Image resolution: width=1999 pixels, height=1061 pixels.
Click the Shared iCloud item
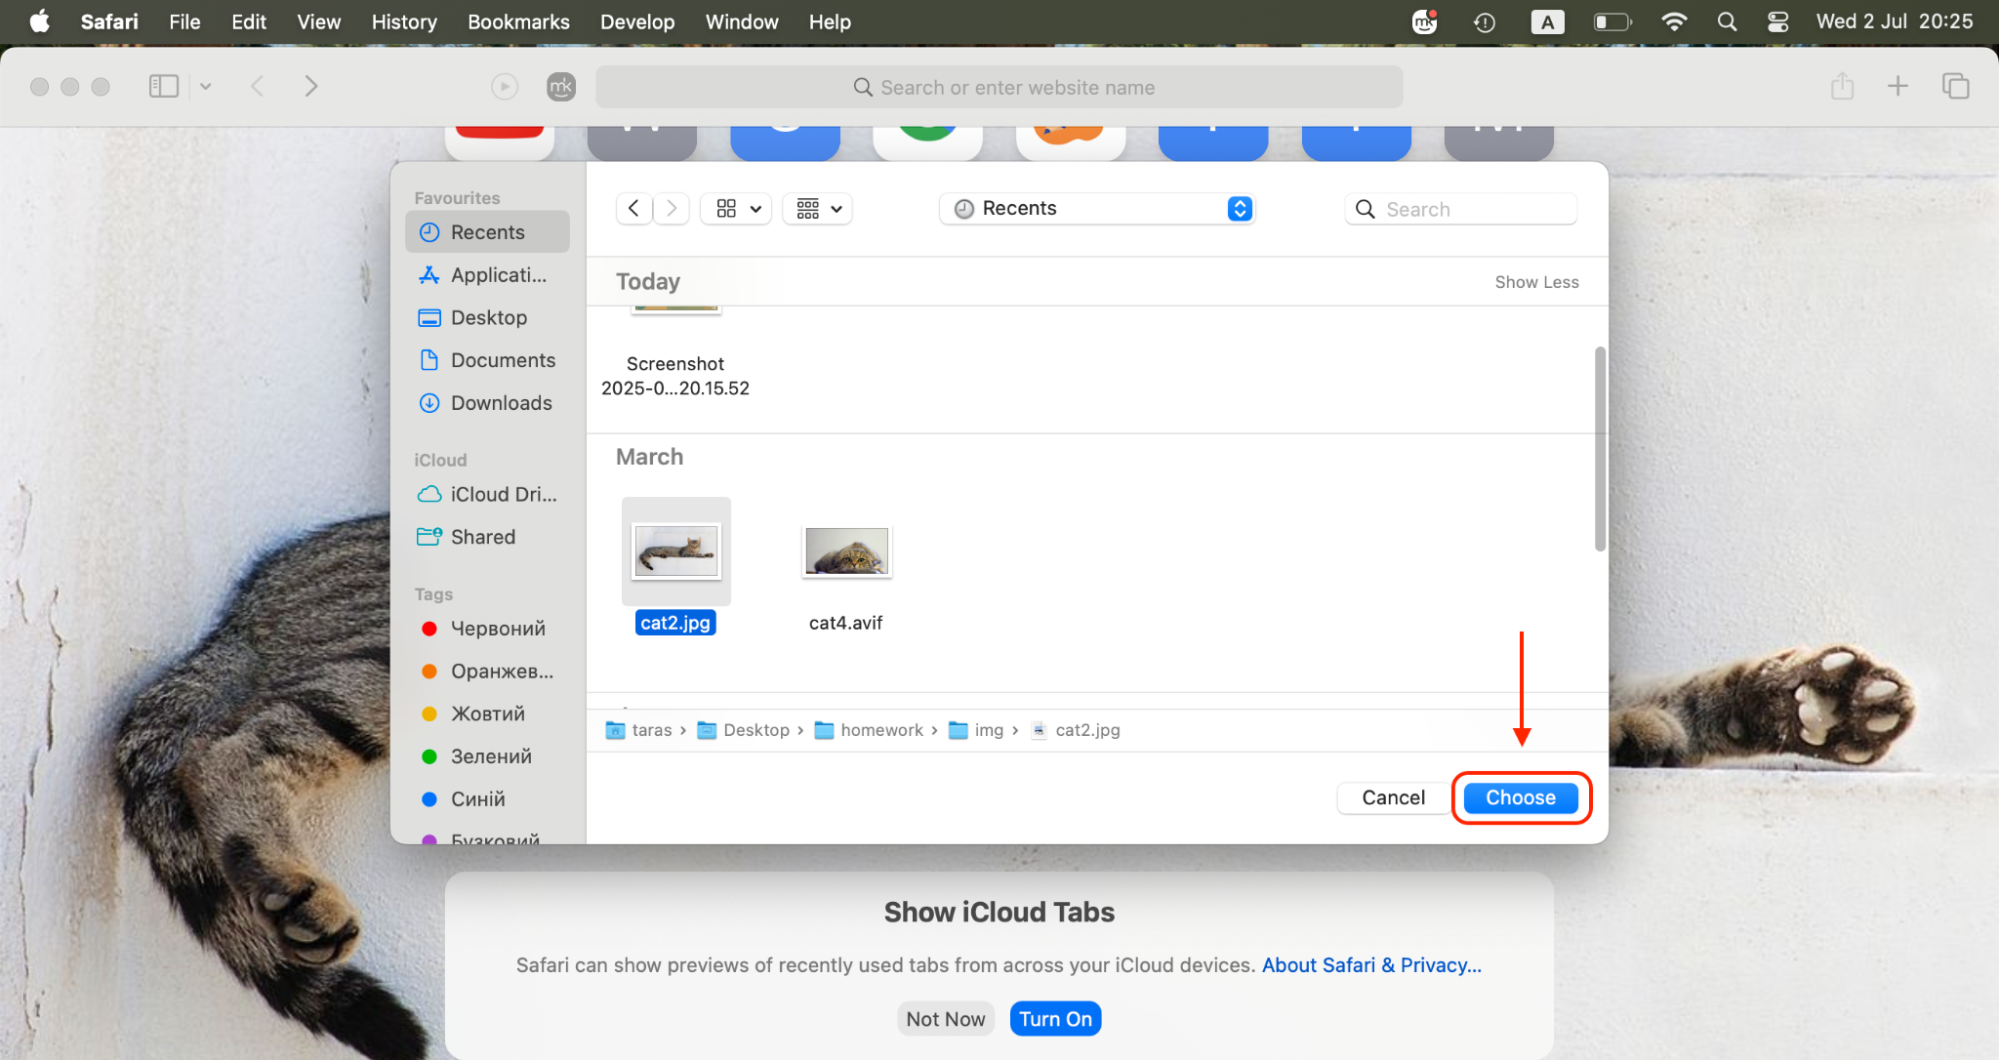(483, 536)
